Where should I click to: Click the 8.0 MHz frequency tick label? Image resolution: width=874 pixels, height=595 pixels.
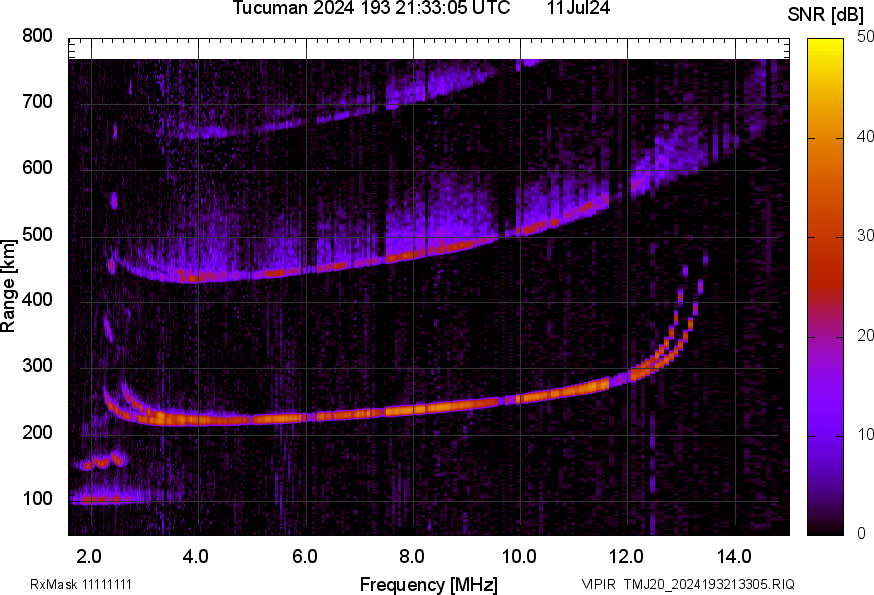point(412,556)
